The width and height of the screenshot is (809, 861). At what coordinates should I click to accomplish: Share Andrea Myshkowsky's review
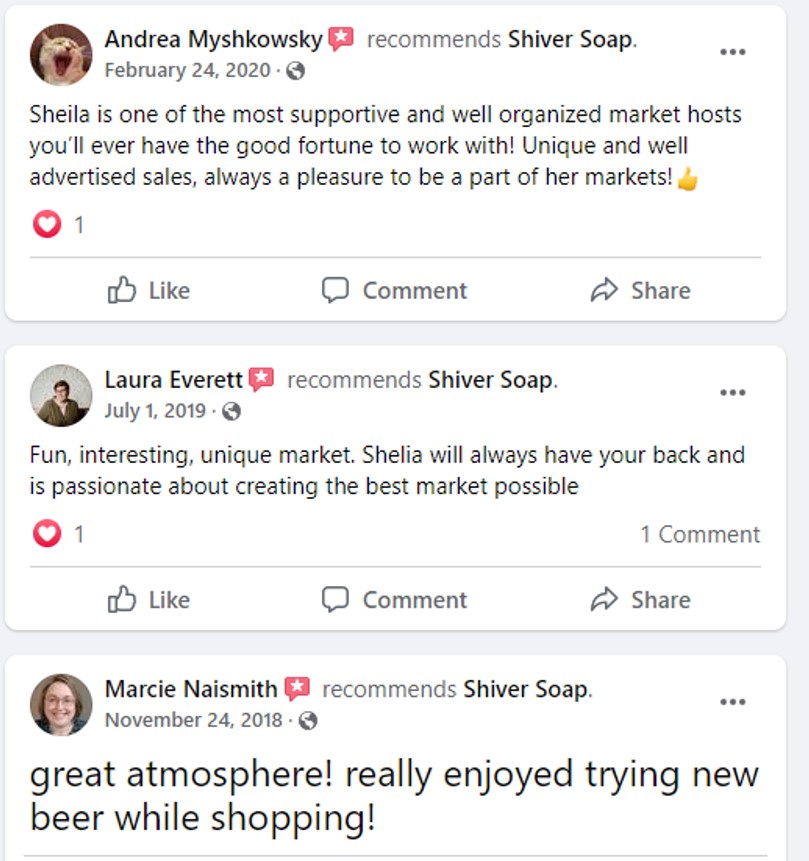[640, 291]
